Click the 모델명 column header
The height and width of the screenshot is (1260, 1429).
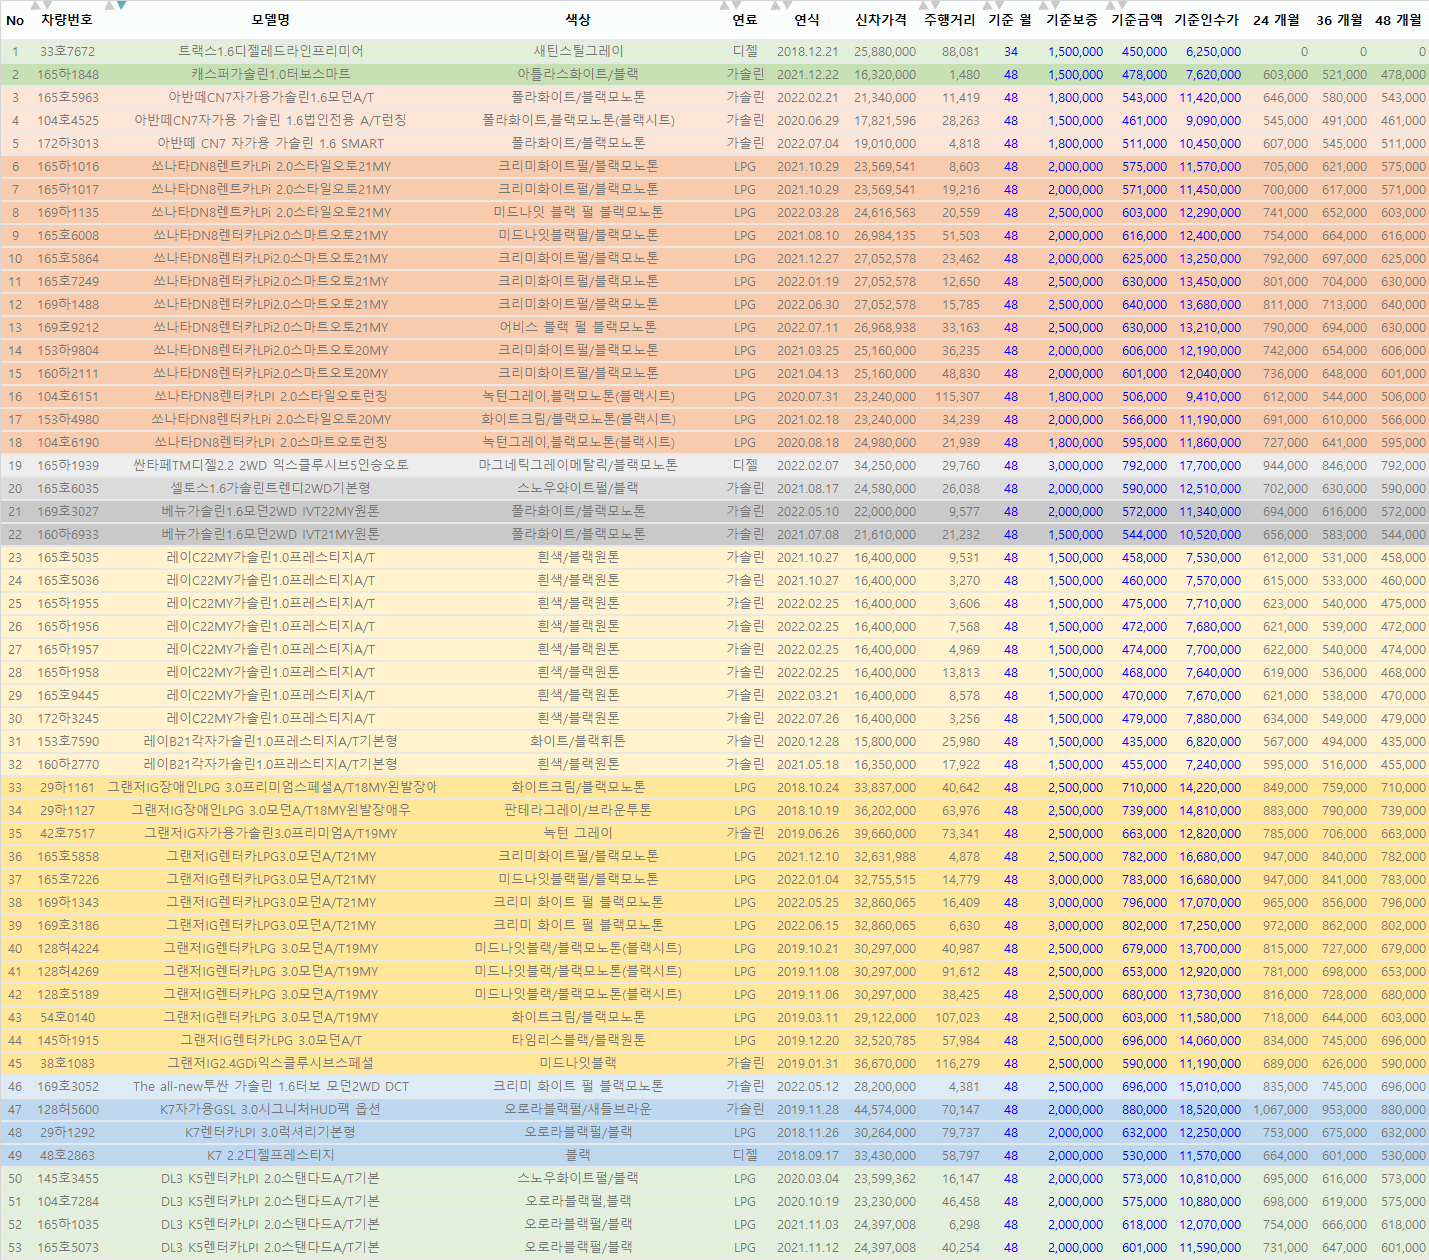(x=271, y=20)
